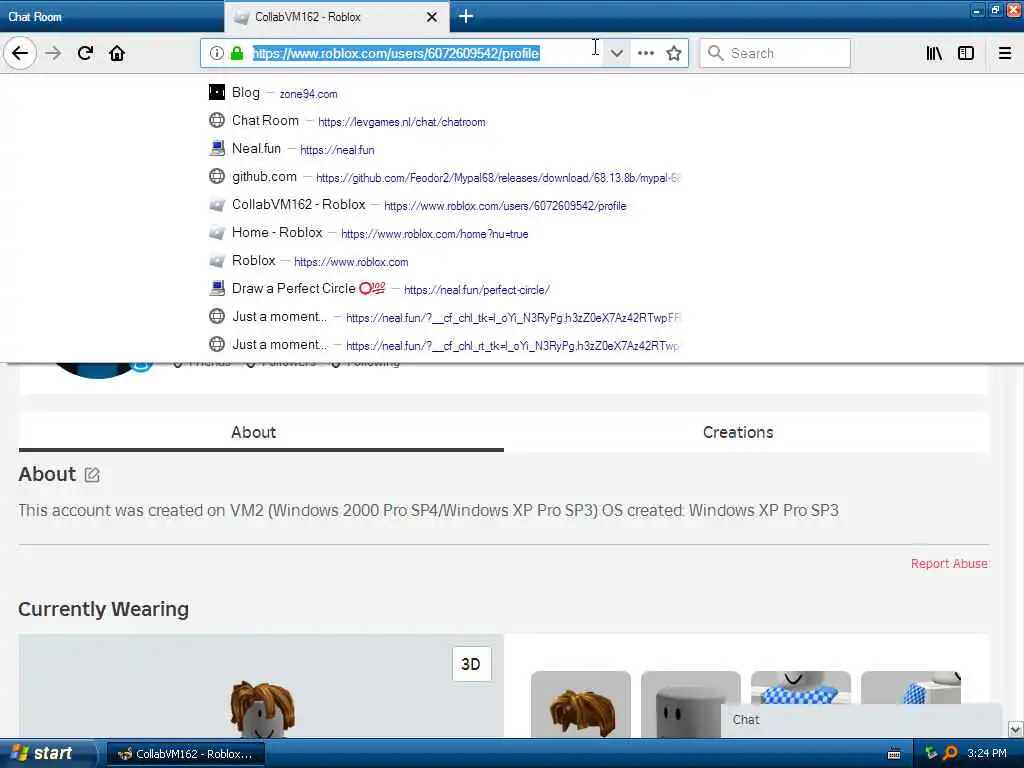Collapse the address bar history dropdown
This screenshot has height=768, width=1024.
616,53
